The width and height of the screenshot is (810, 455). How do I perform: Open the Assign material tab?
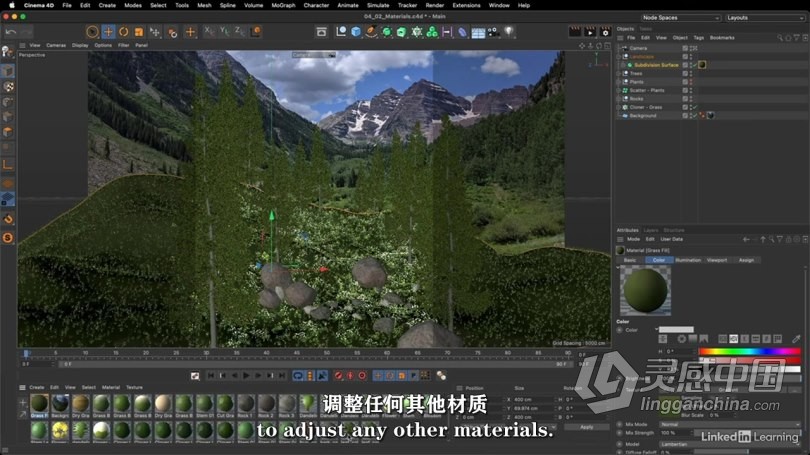[x=746, y=260]
